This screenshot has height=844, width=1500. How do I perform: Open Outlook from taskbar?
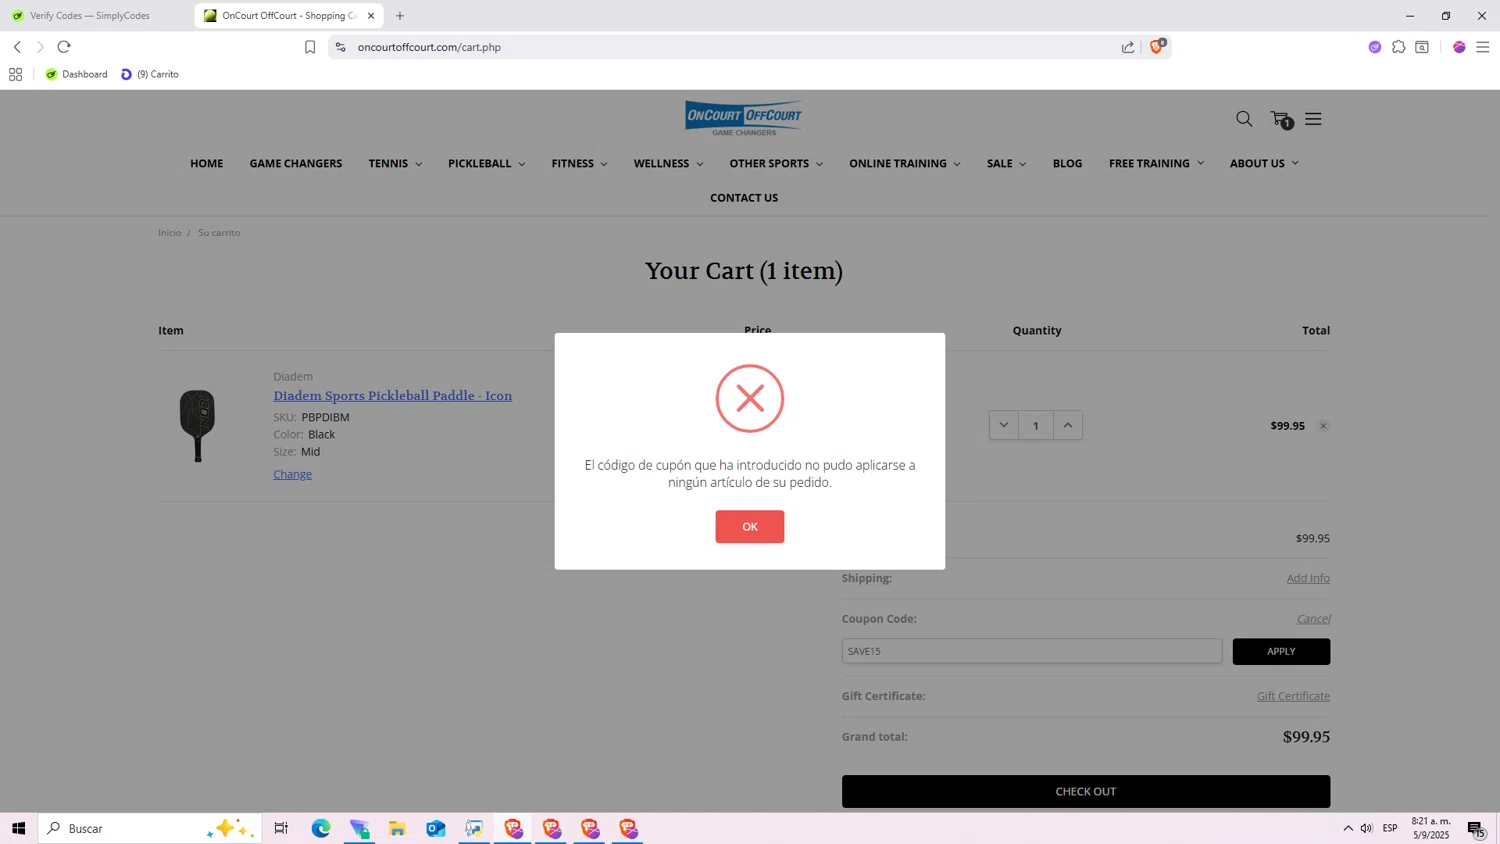(x=436, y=828)
